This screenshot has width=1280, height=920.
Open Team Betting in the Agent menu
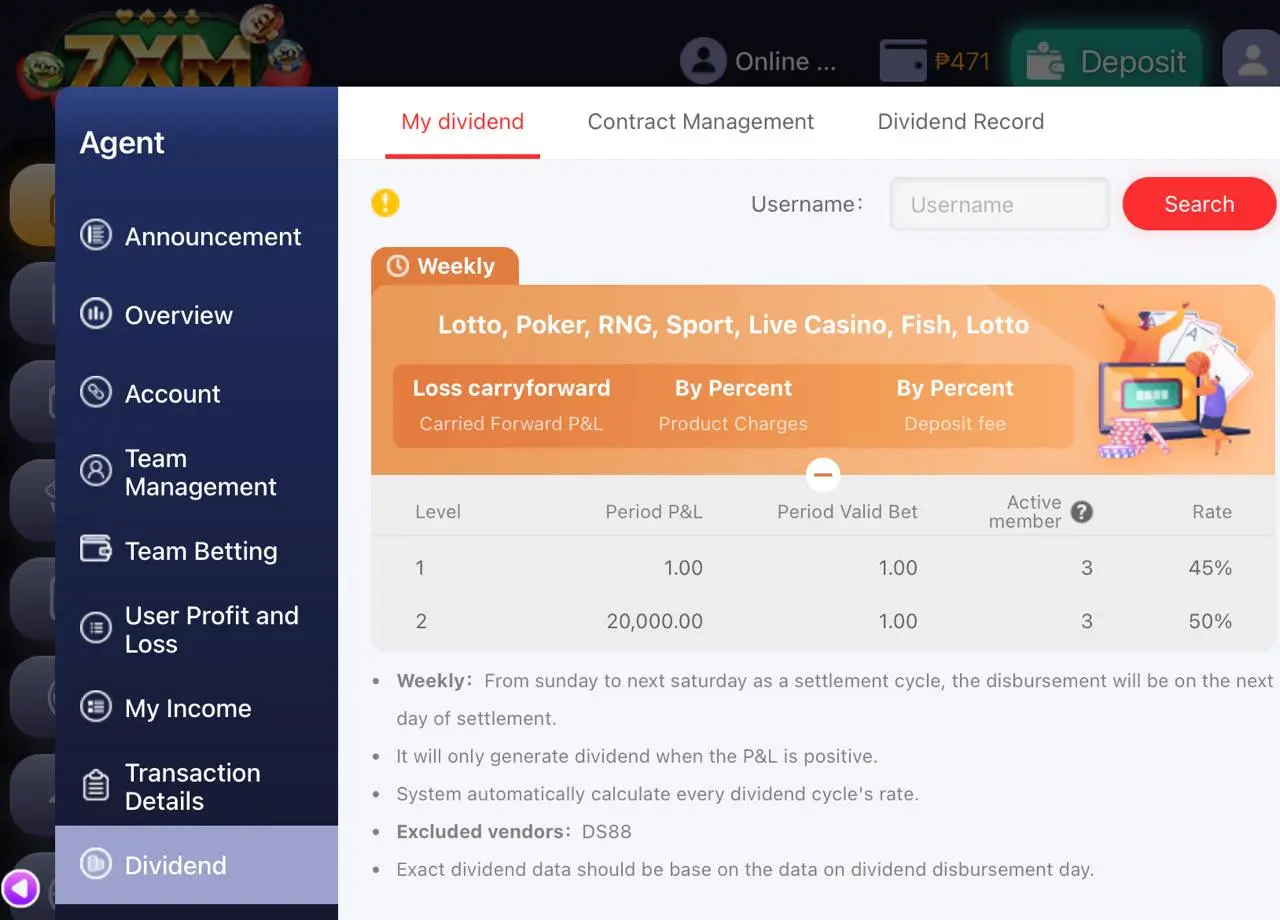(196, 550)
